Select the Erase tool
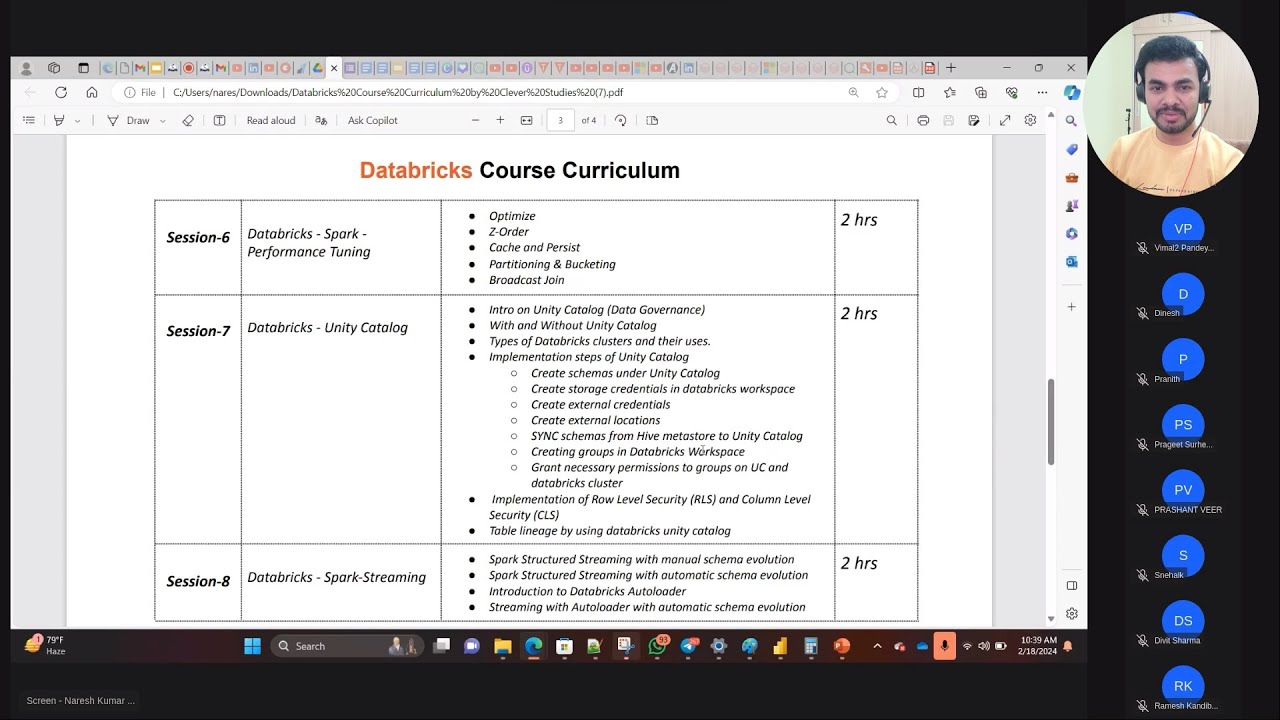 pyautogui.click(x=188, y=120)
